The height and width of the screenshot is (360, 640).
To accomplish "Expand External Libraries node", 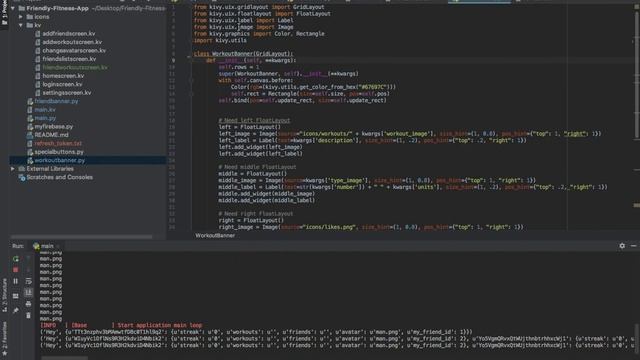I will click(x=13, y=169).
